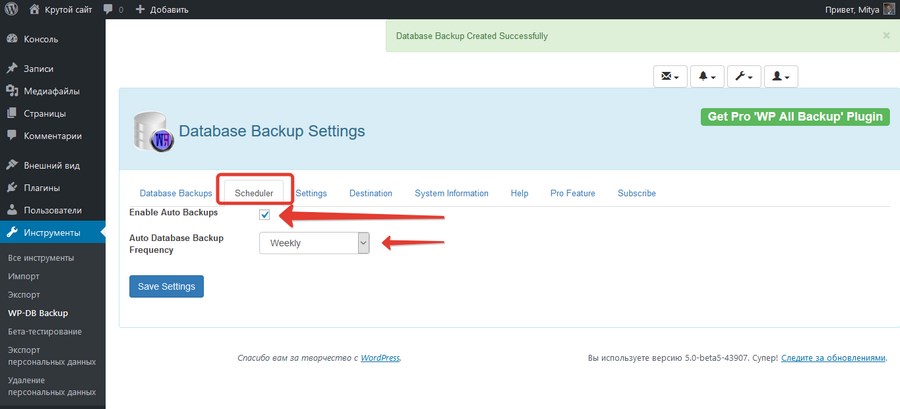Open the user account dropdown button
The image size is (900, 409).
click(781, 77)
